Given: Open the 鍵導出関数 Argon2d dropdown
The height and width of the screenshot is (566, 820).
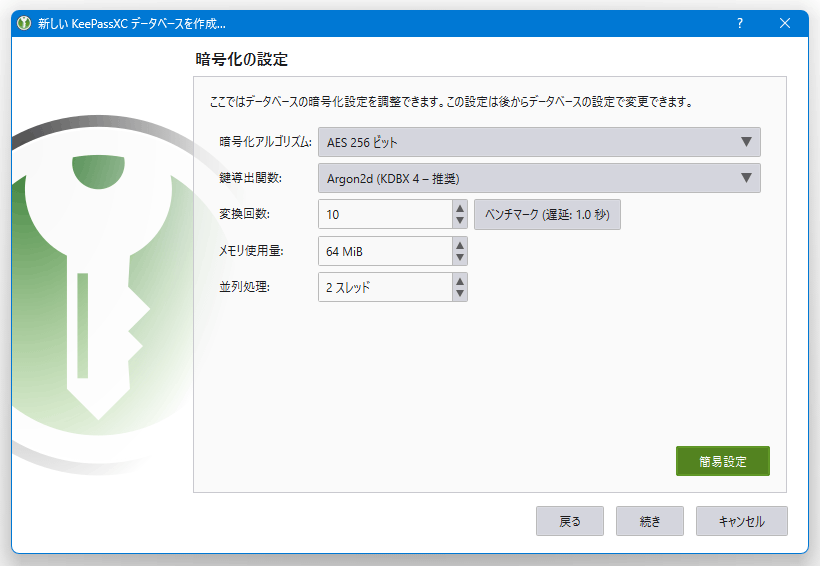Looking at the screenshot, I should coord(539,178).
